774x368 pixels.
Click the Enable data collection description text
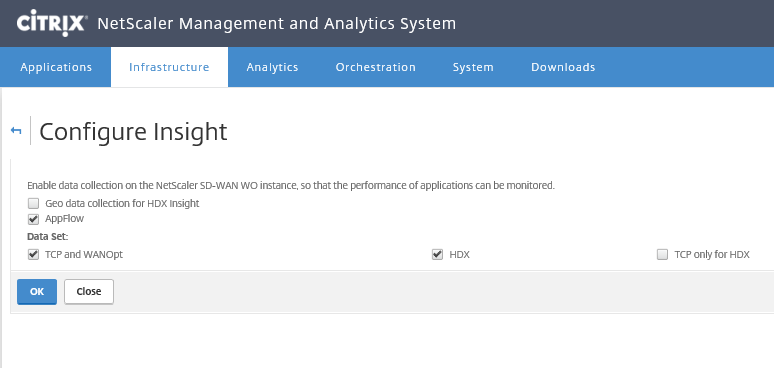291,186
